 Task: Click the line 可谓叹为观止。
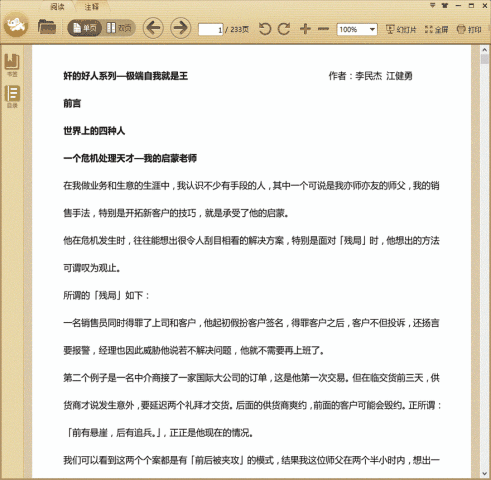pyautogui.click(x=92, y=268)
